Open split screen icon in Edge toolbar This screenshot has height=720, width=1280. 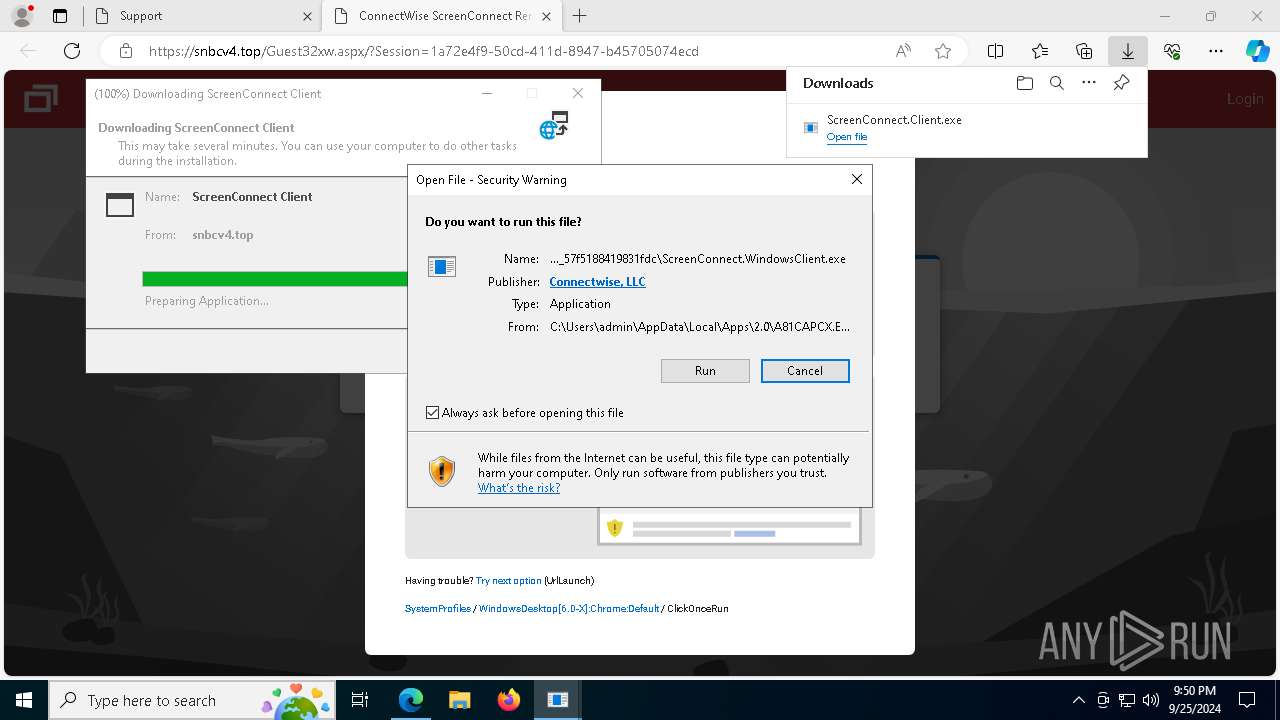click(x=996, y=51)
